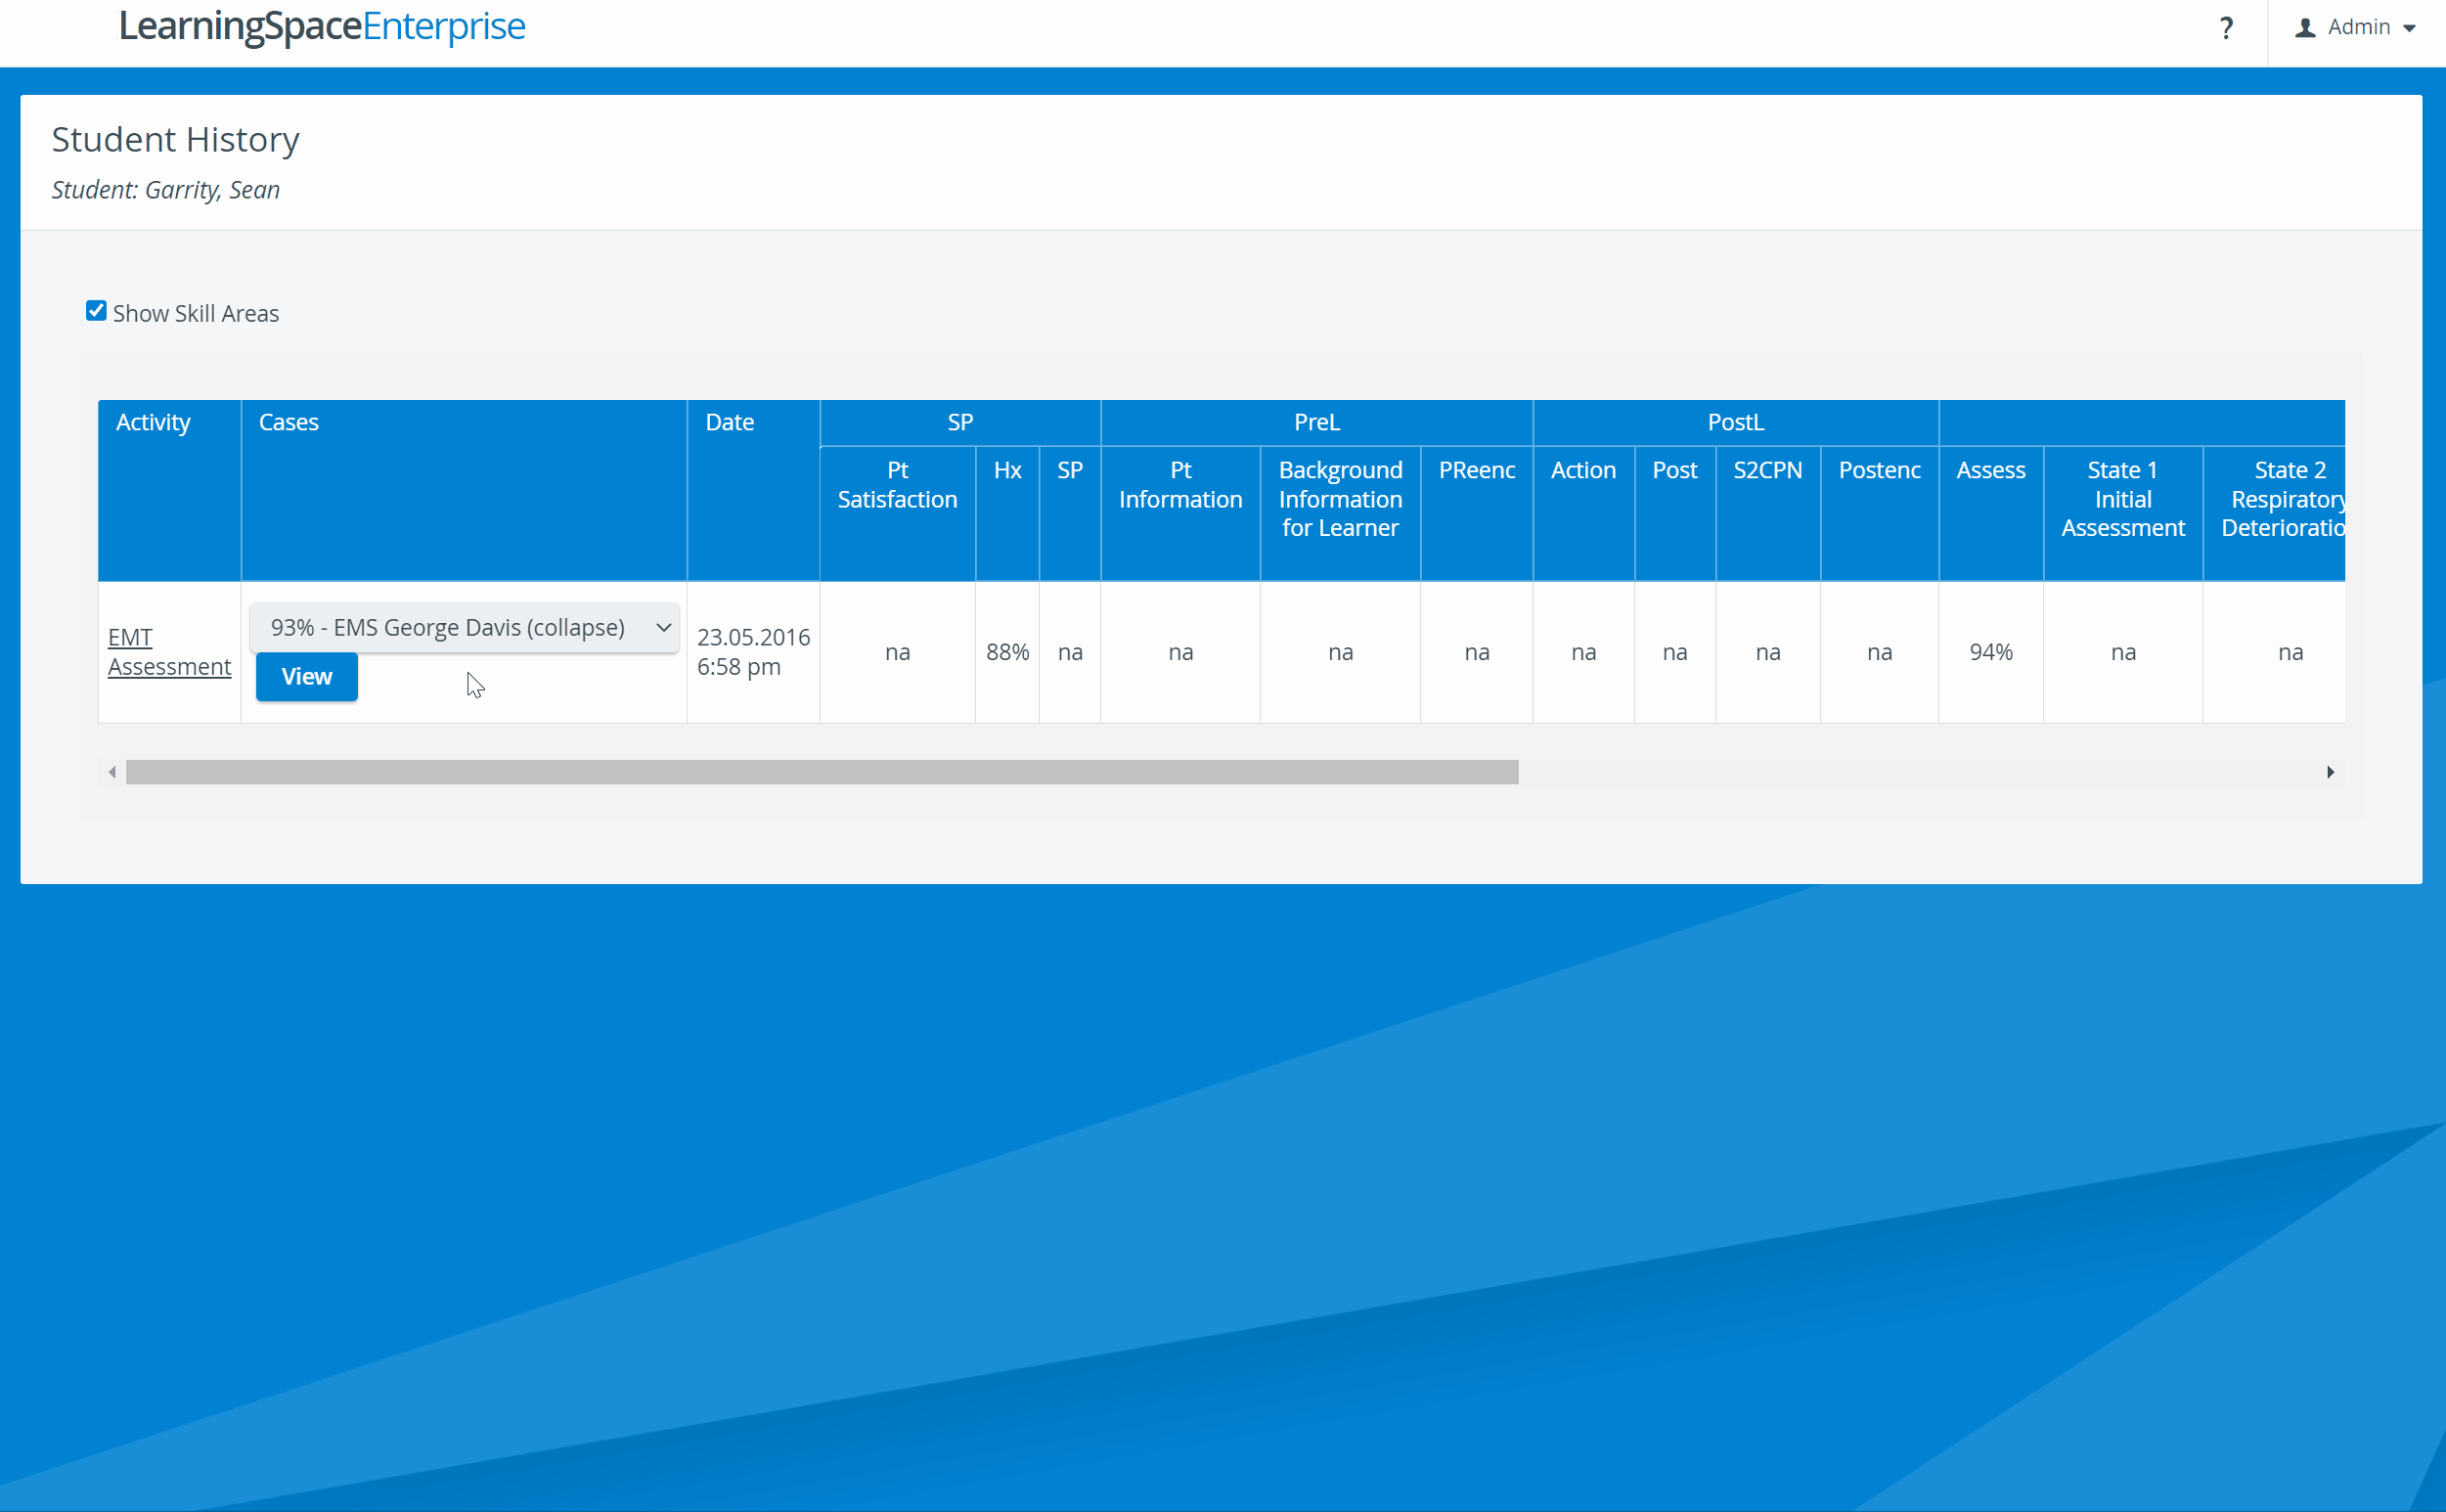Open the EMS George Davis case dropdown
Image resolution: width=2446 pixels, height=1512 pixels.
[x=464, y=627]
